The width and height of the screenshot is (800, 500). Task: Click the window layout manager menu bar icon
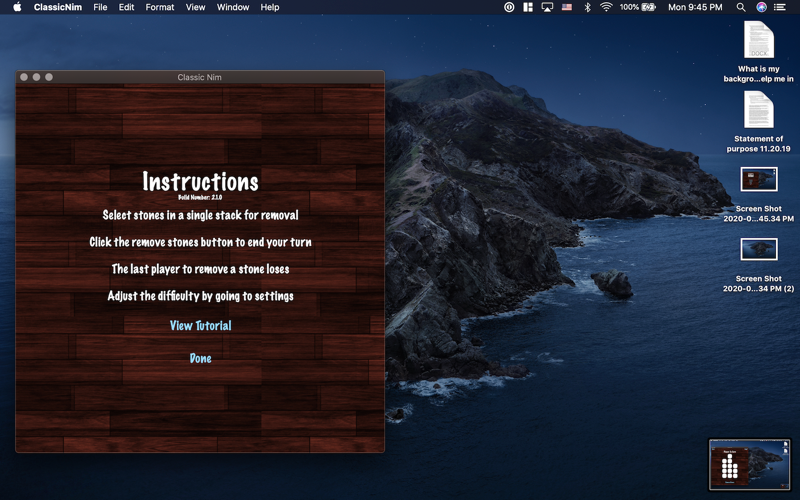[528, 7]
